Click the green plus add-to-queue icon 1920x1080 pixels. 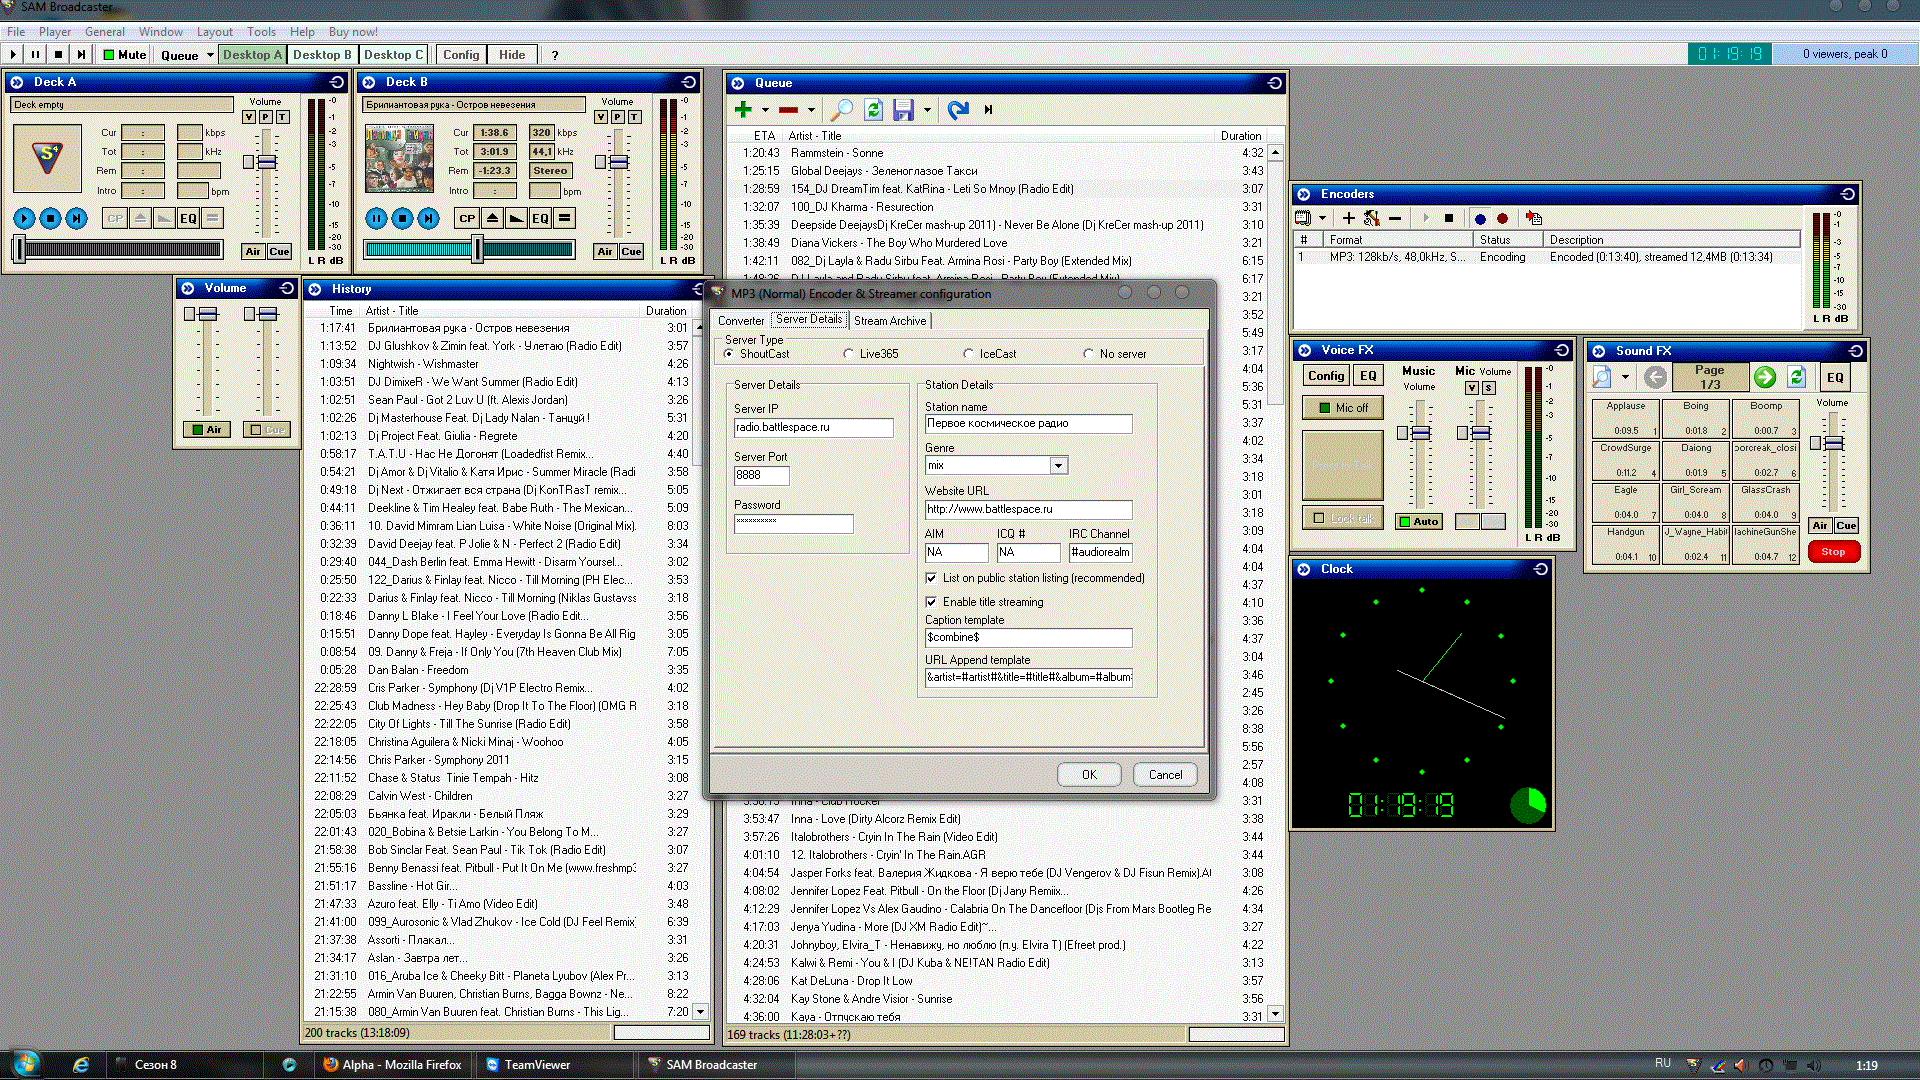[x=742, y=110]
